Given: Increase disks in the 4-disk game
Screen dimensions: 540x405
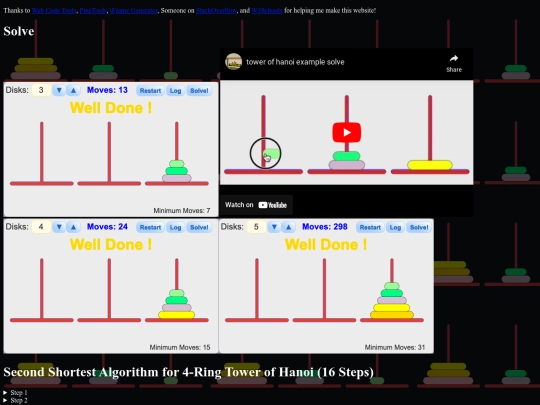Looking at the screenshot, I should pos(73,227).
